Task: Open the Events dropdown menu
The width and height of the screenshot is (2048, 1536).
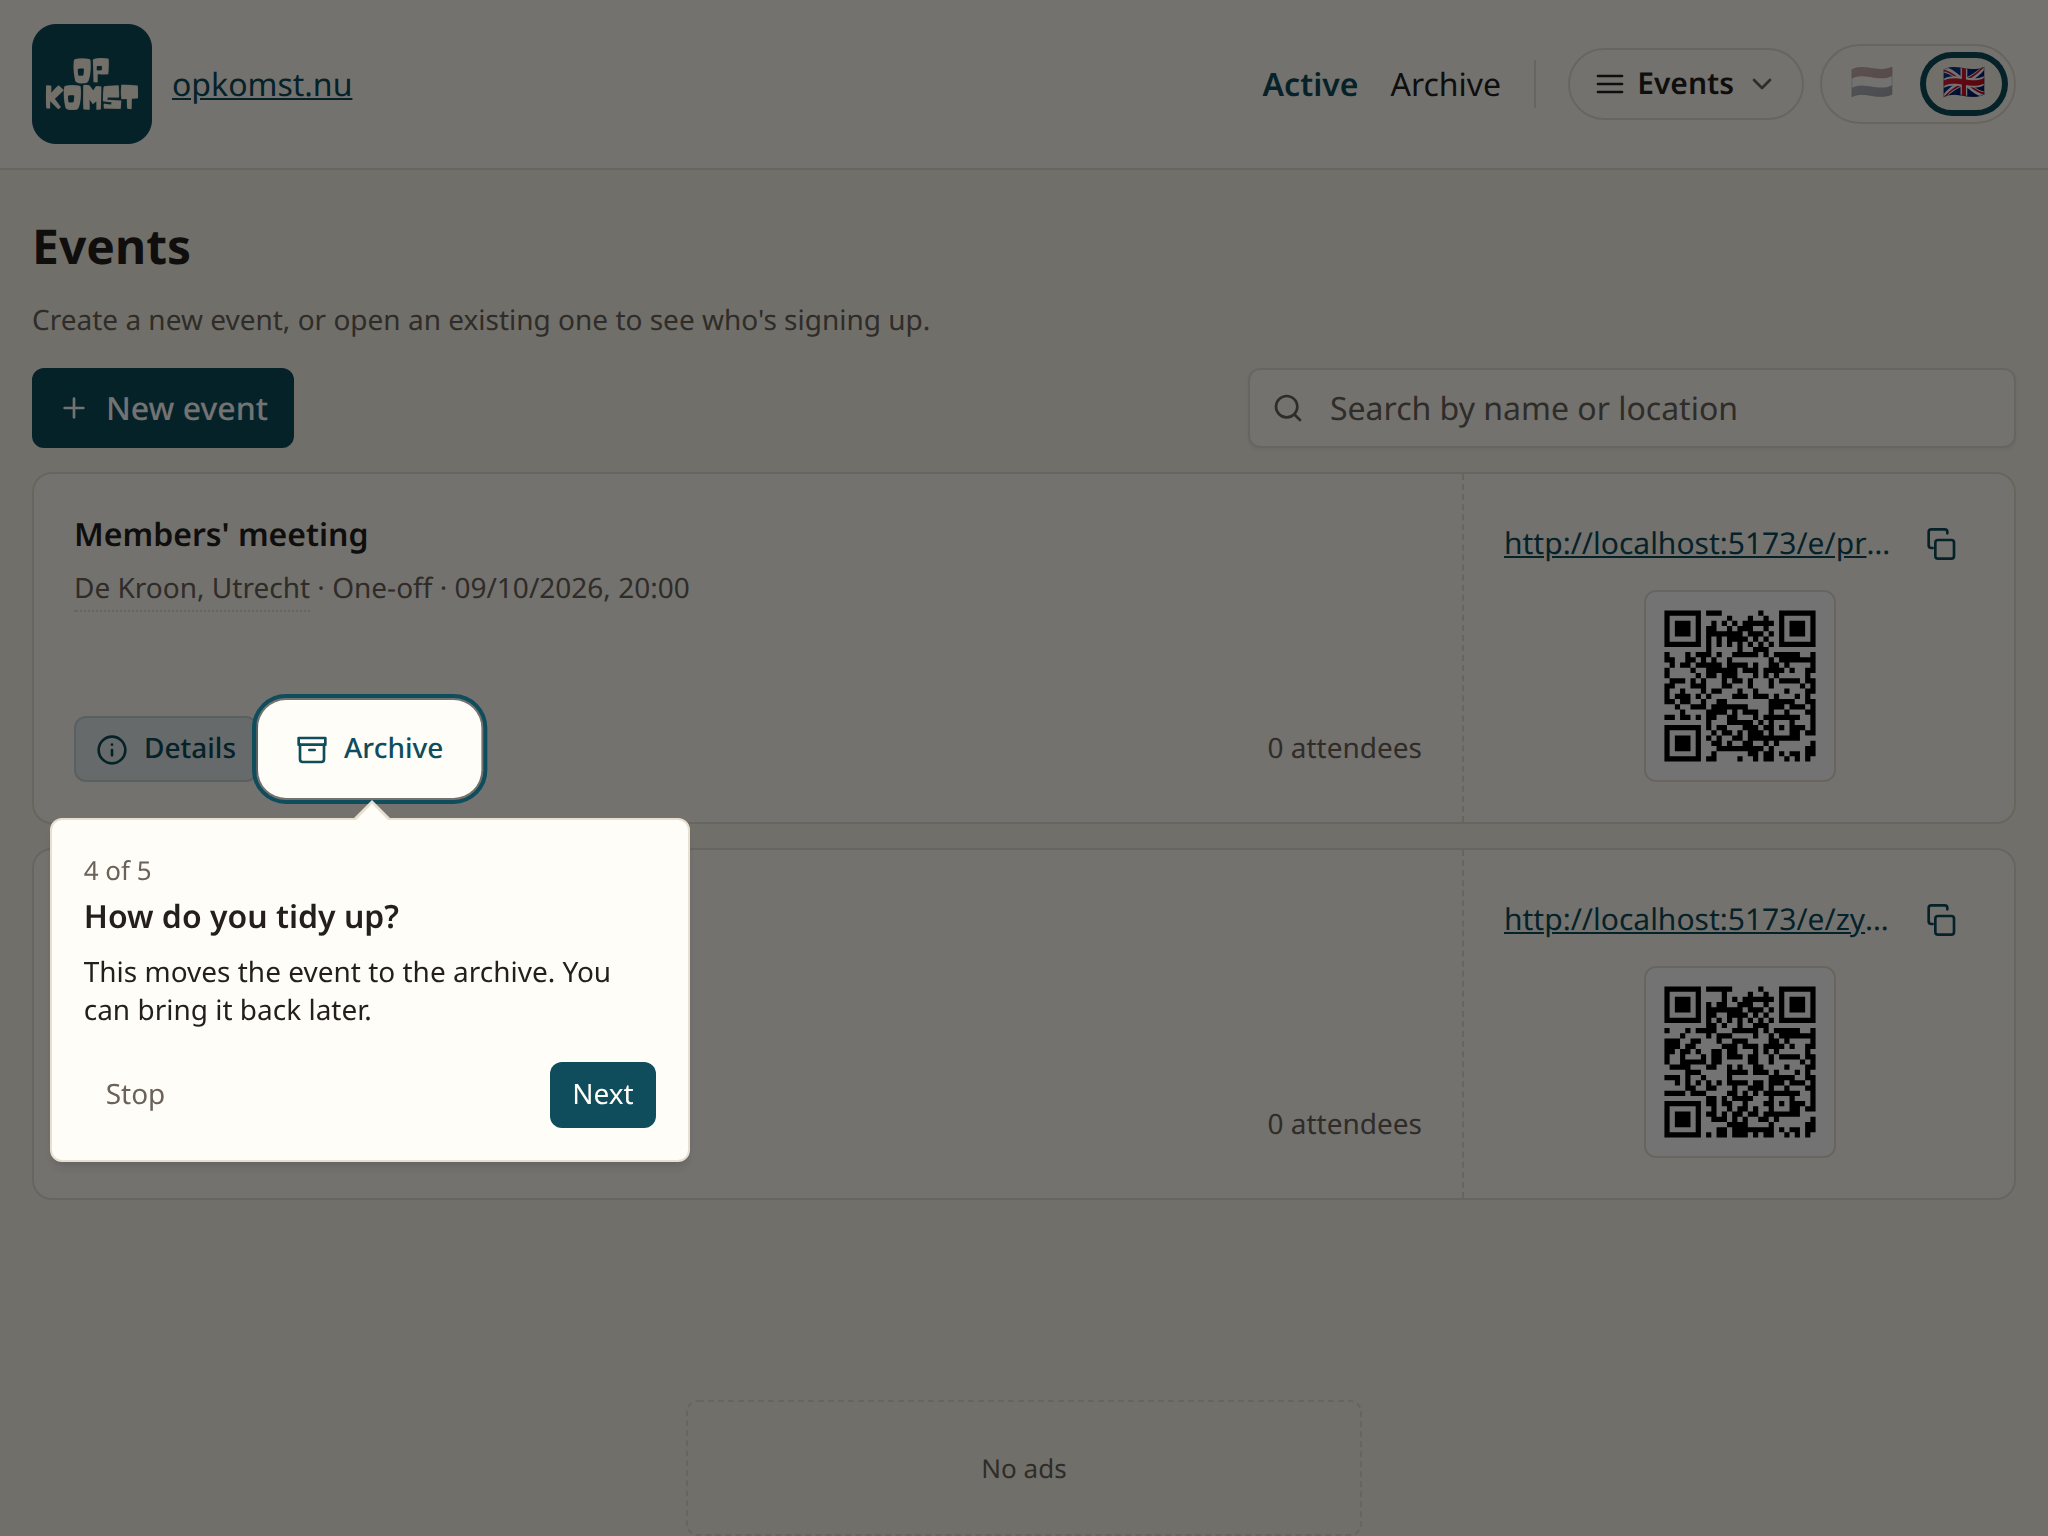Action: 1685,84
